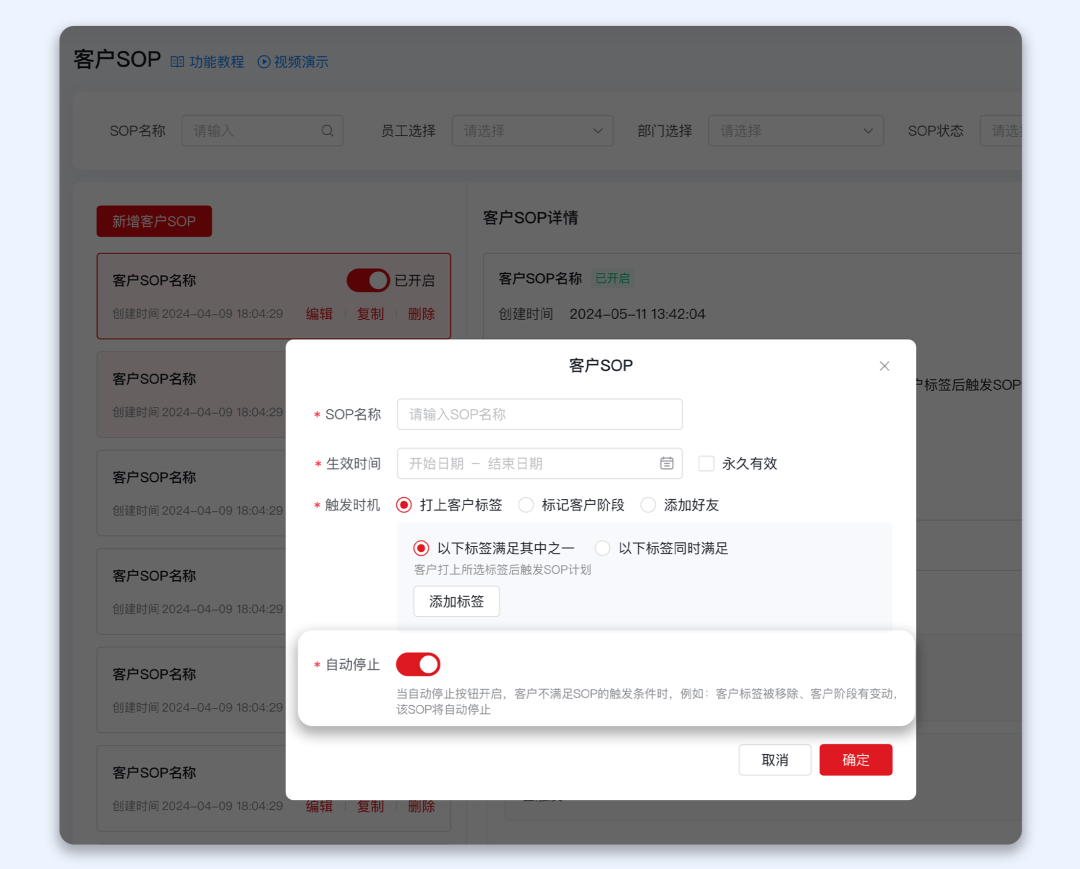Disable the 自动停止 toggle
This screenshot has height=869, width=1080.
click(x=418, y=664)
